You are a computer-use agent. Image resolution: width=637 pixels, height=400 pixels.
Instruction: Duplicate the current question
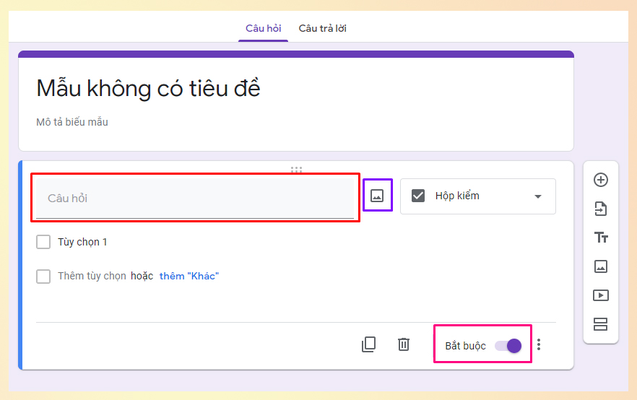[x=369, y=344]
